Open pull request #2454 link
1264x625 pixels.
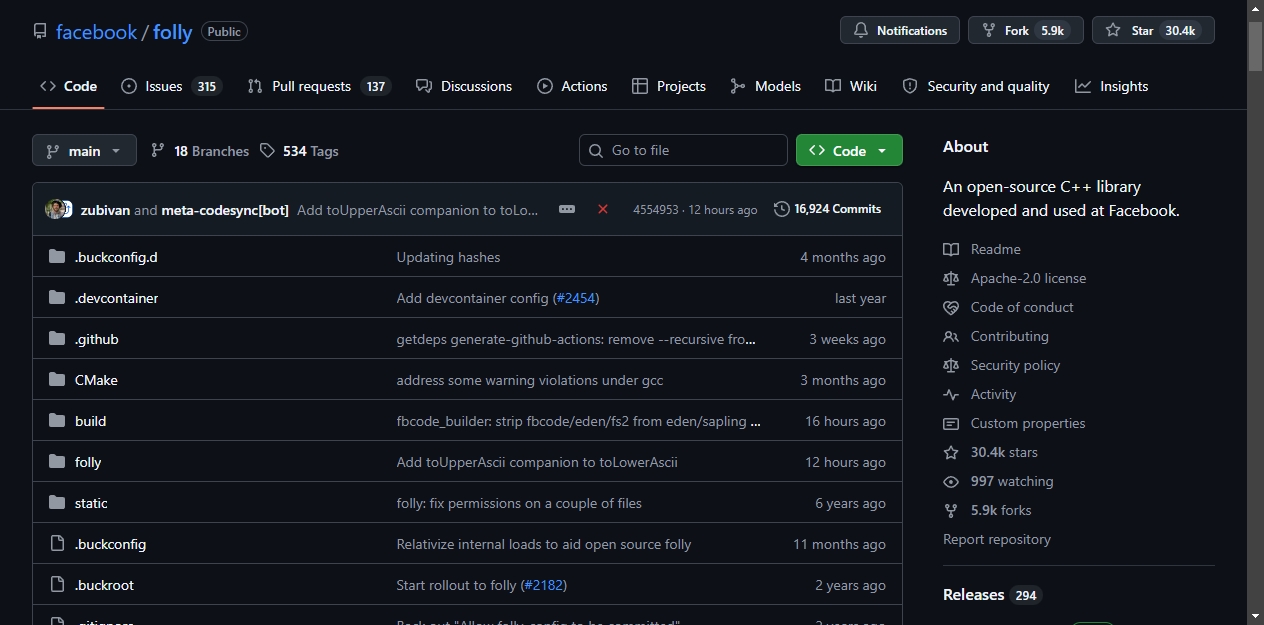576,298
